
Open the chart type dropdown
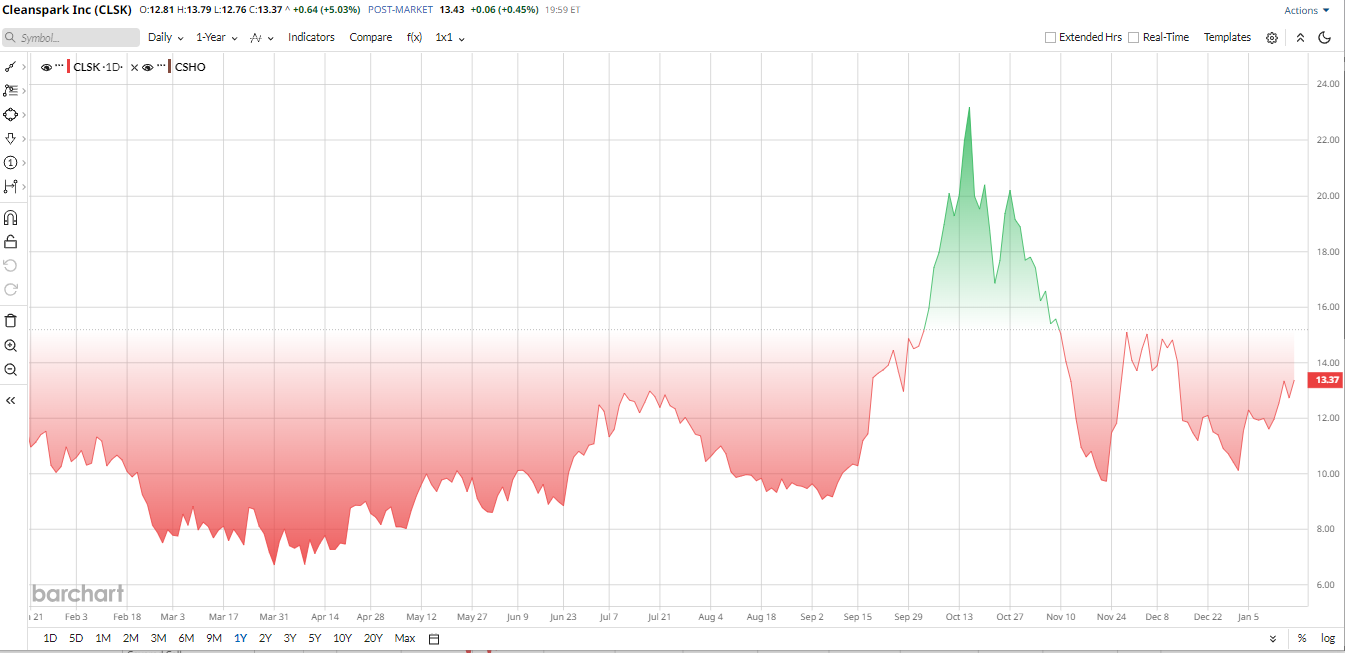261,38
